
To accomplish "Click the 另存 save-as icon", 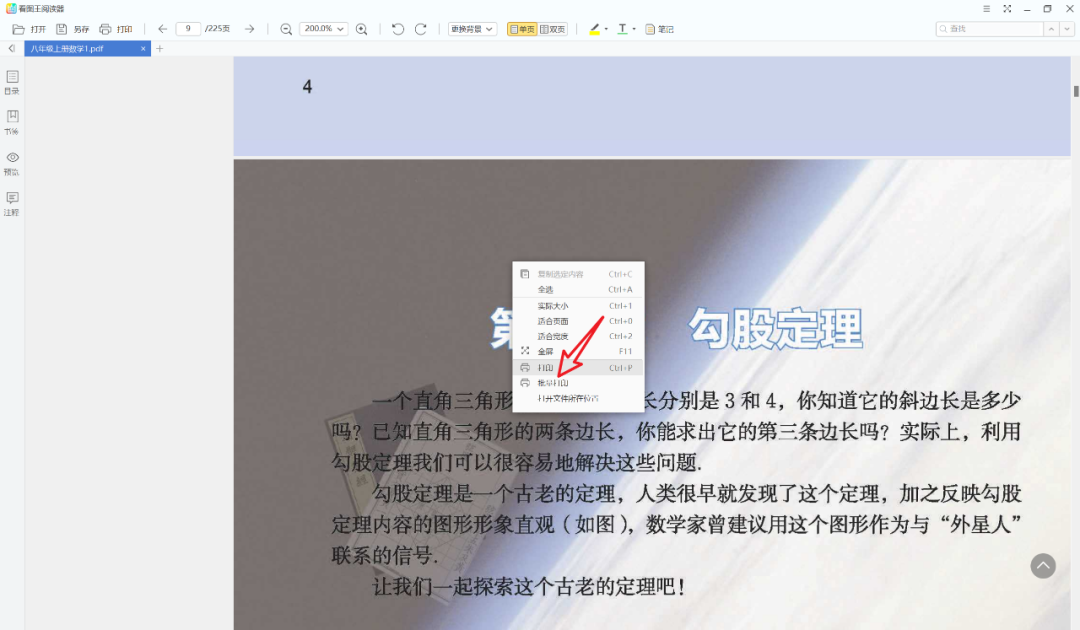I will coord(61,30).
